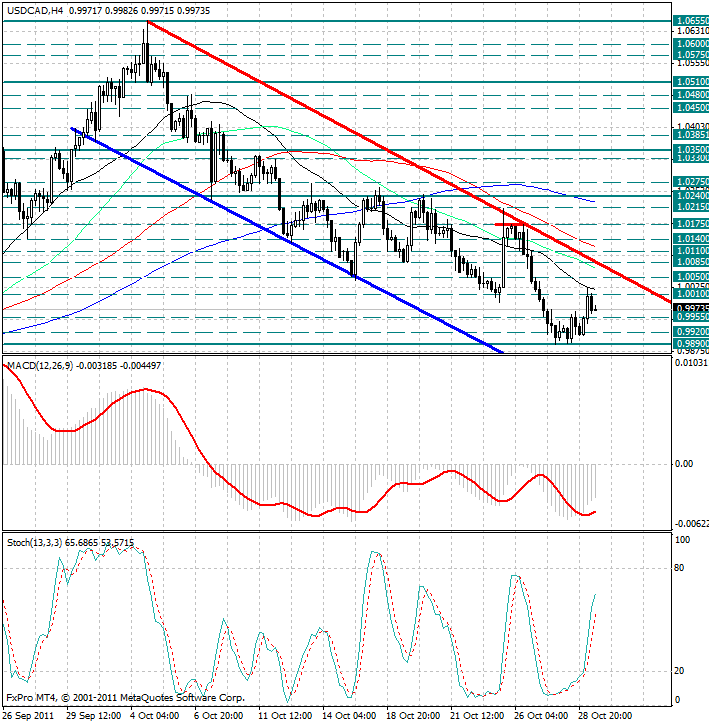Click the 1.0275 price level label

pos(691,182)
